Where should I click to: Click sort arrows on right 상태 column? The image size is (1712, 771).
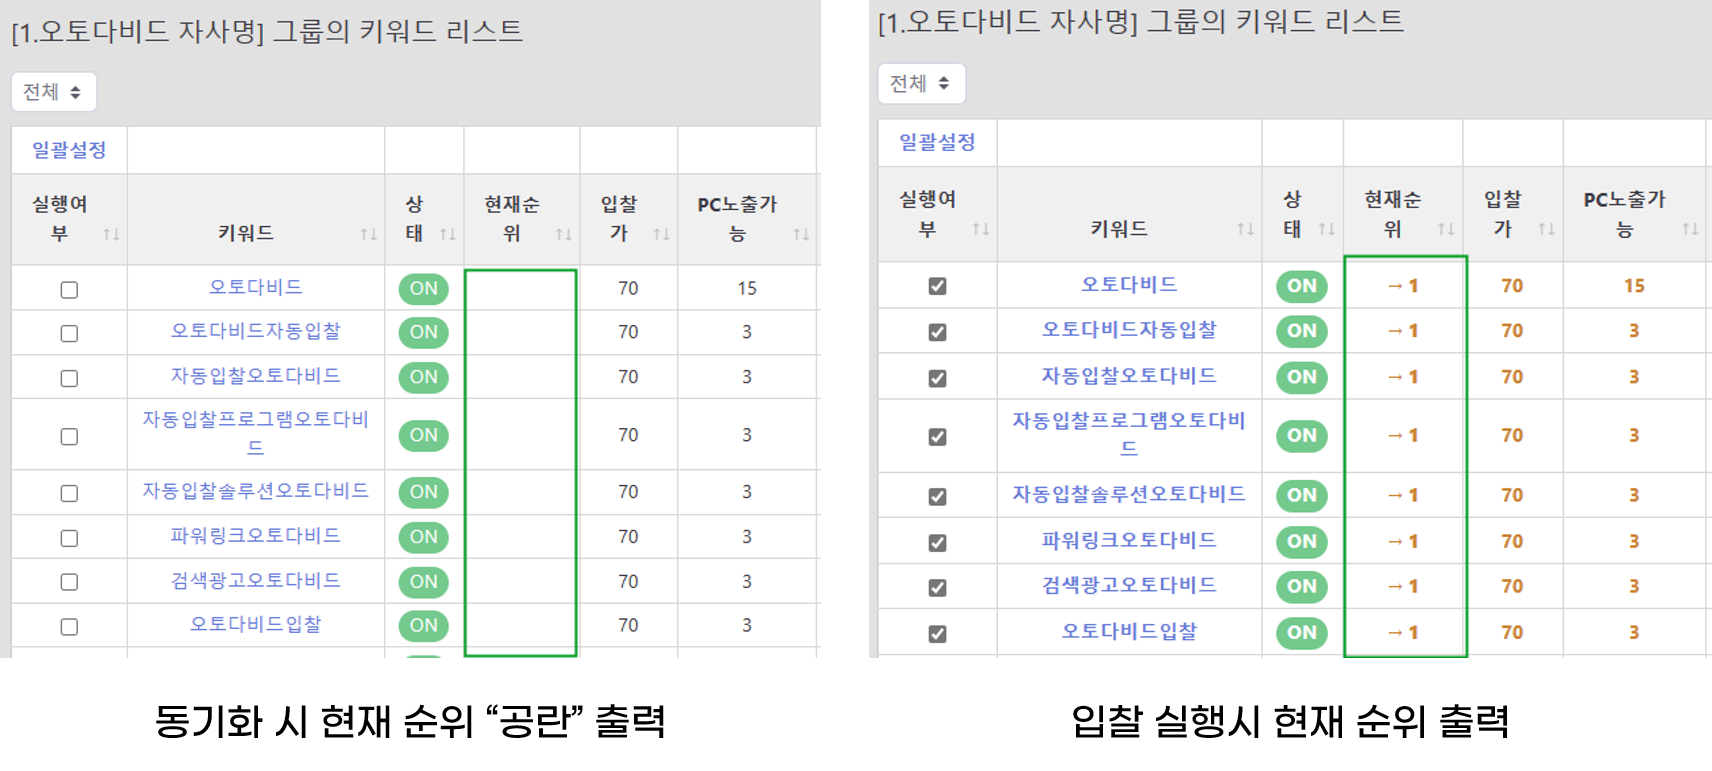[1326, 229]
